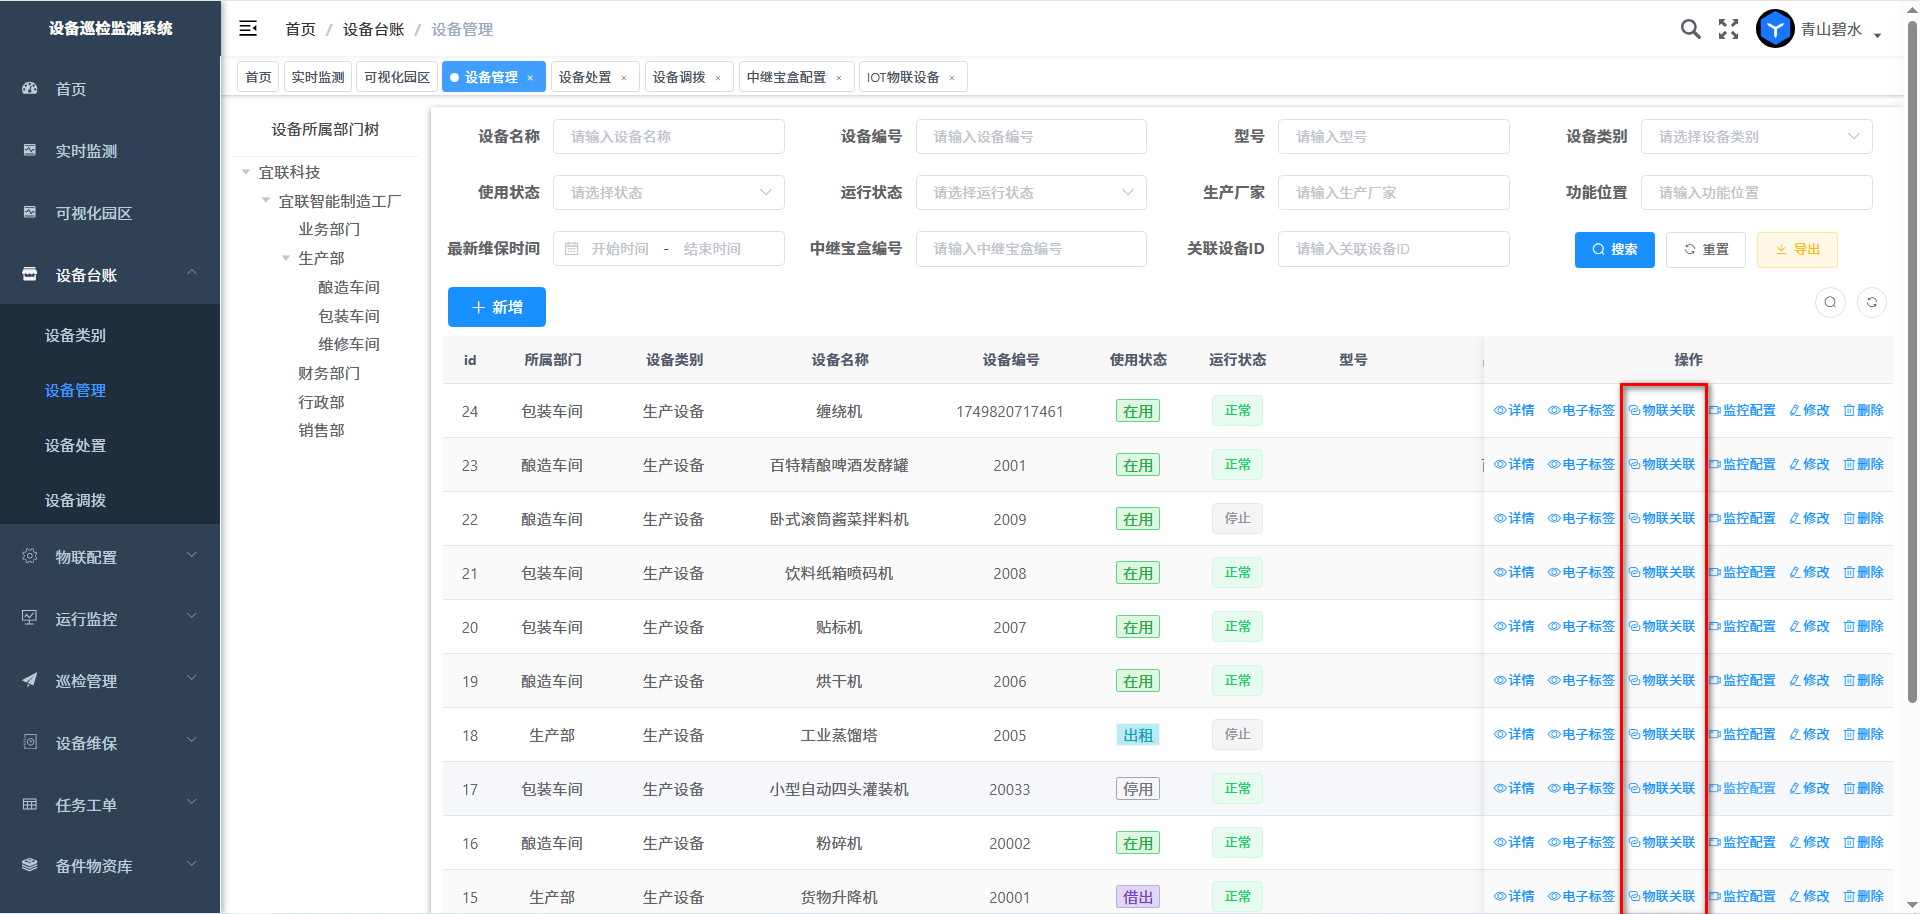Collapse the 宜联智能制造工厂 tree node
Image resolution: width=1920 pixels, height=914 pixels.
click(266, 201)
